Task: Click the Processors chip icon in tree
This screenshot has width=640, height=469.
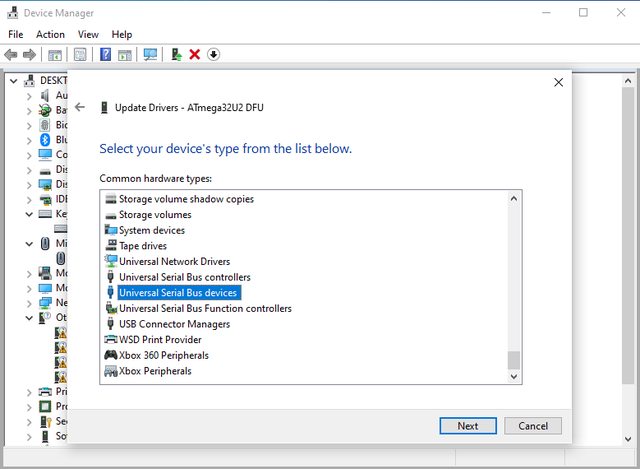Action: tap(45, 406)
